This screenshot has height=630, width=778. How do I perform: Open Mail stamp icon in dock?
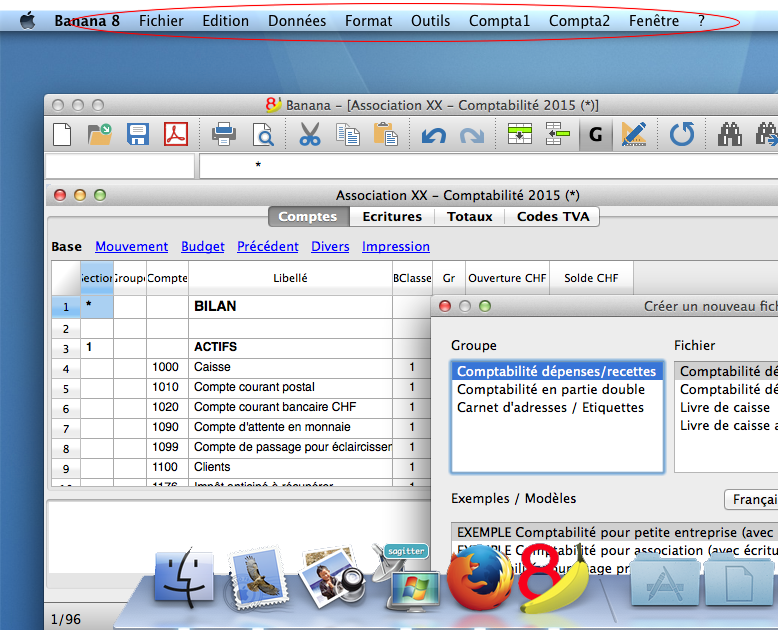tap(258, 578)
